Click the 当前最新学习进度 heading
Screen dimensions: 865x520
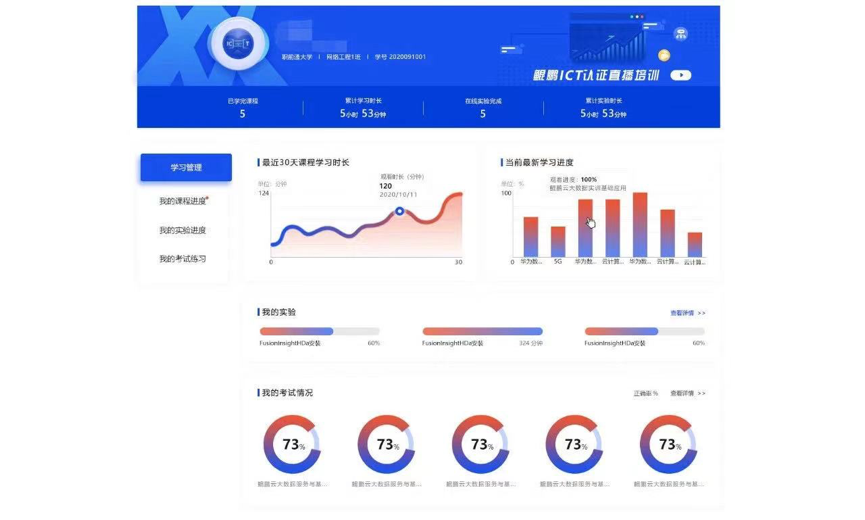(x=539, y=162)
